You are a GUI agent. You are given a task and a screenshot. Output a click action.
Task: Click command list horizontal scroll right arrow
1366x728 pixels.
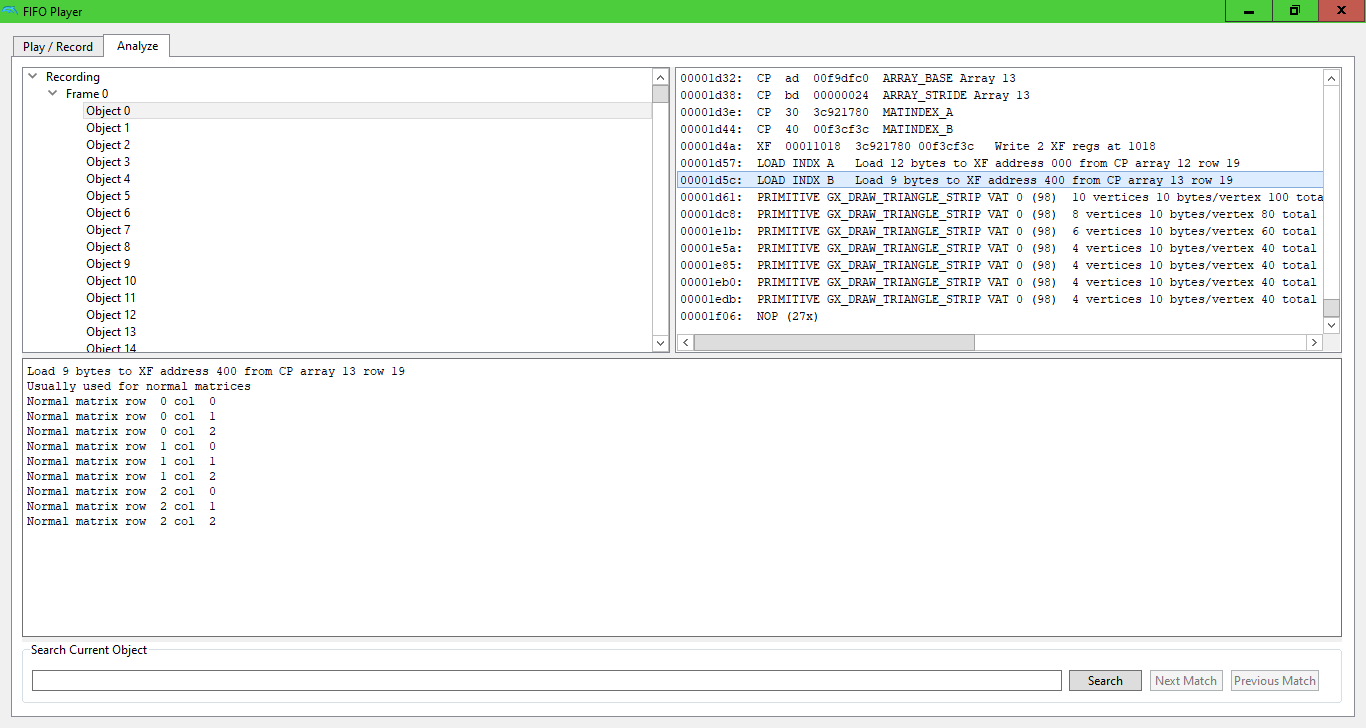pyautogui.click(x=1314, y=342)
